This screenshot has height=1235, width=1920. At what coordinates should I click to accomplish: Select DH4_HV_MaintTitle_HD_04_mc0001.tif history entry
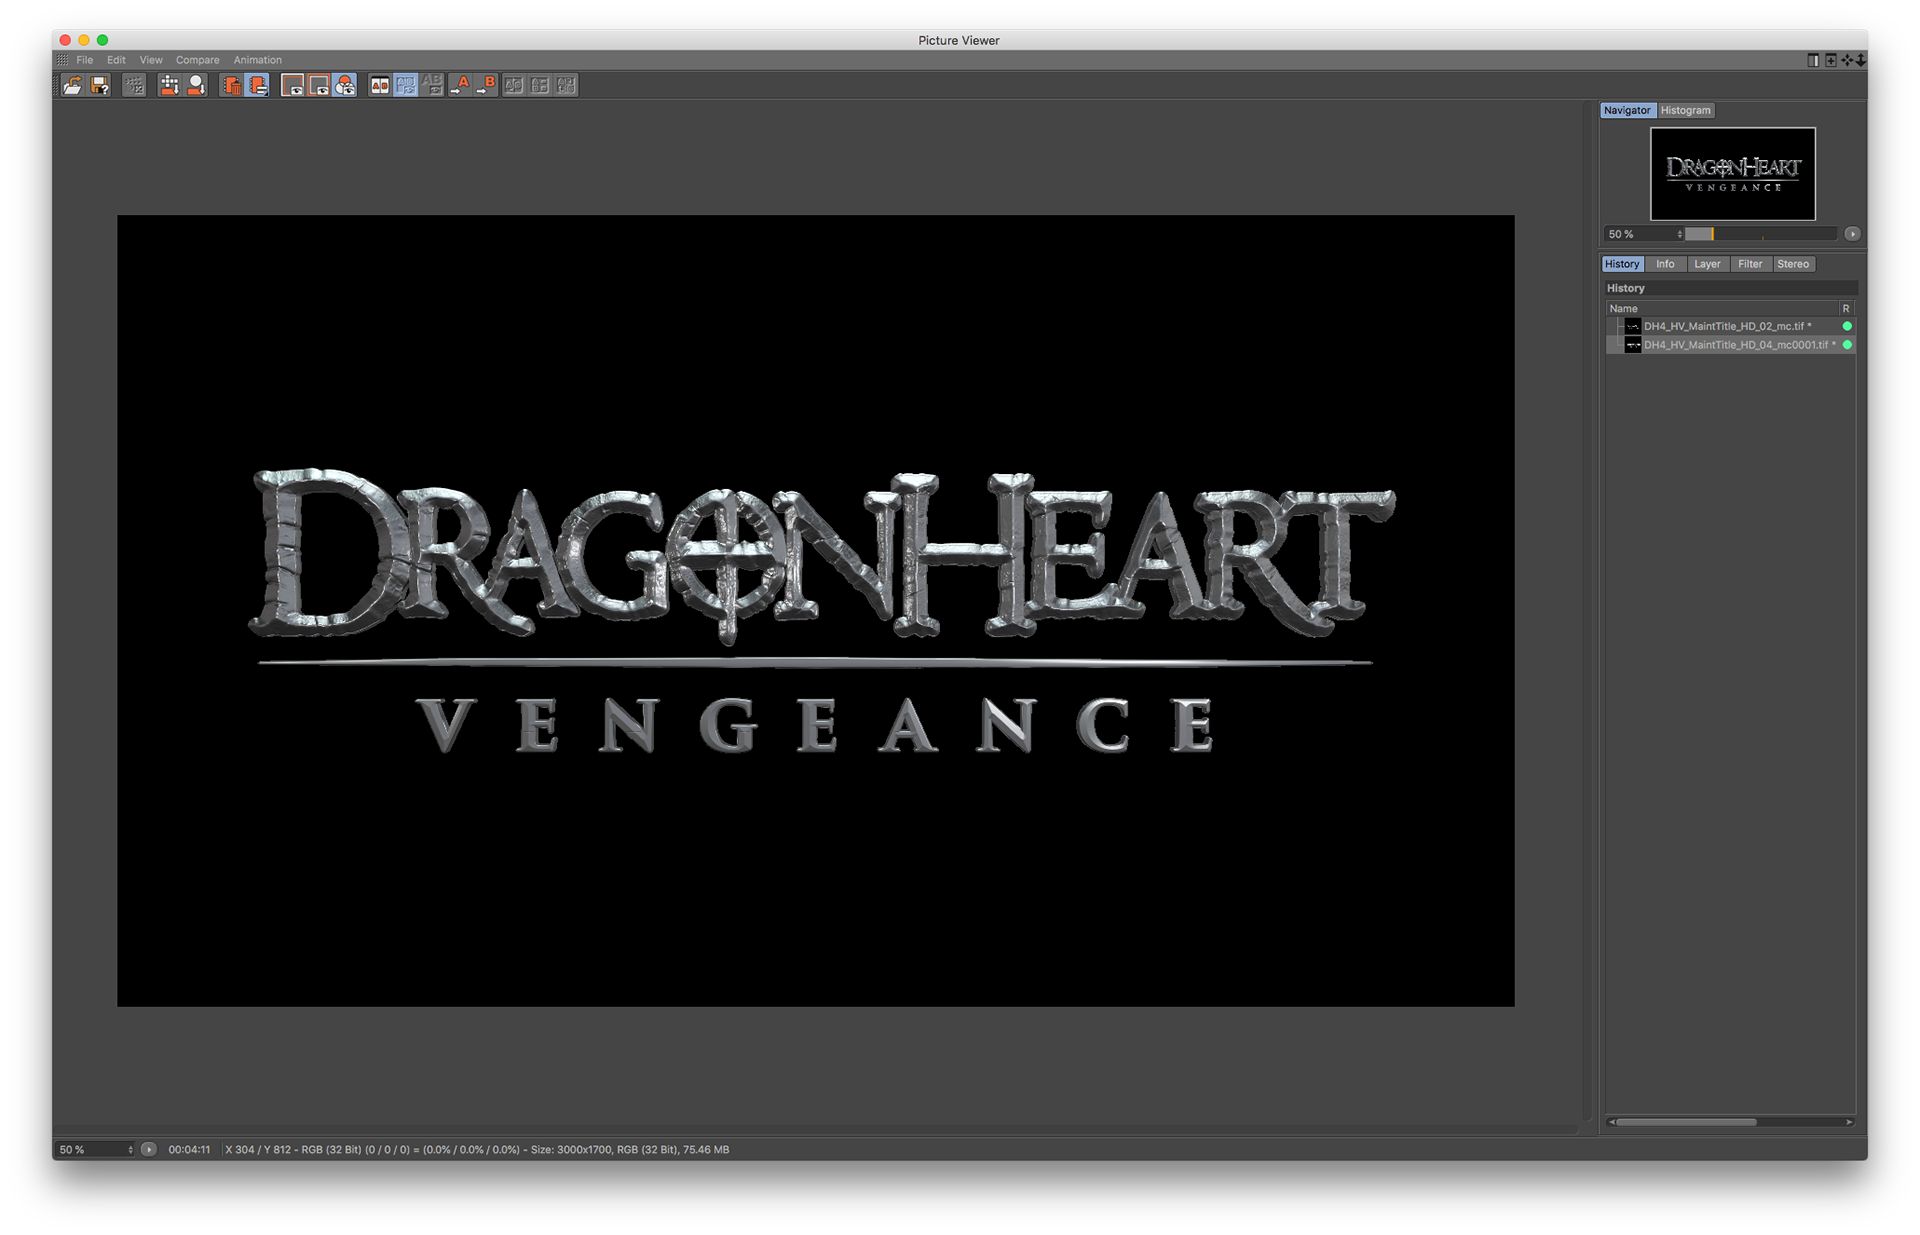[1738, 345]
